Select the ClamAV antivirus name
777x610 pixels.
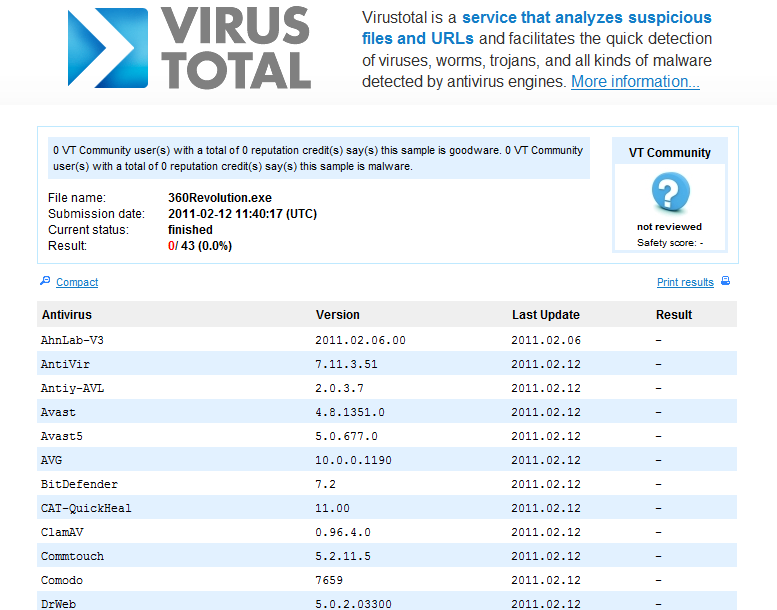click(x=62, y=532)
